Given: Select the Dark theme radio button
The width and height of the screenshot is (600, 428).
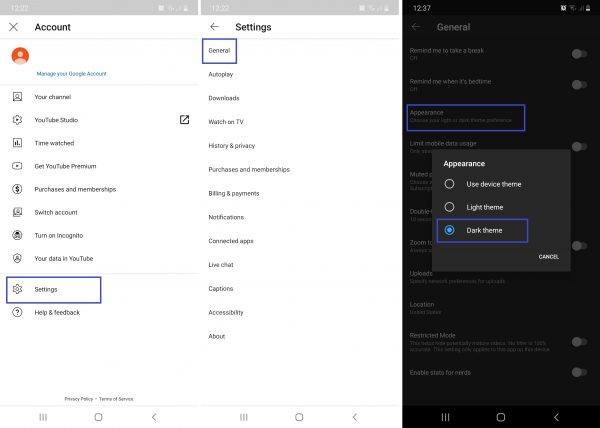Looking at the screenshot, I should 449,230.
